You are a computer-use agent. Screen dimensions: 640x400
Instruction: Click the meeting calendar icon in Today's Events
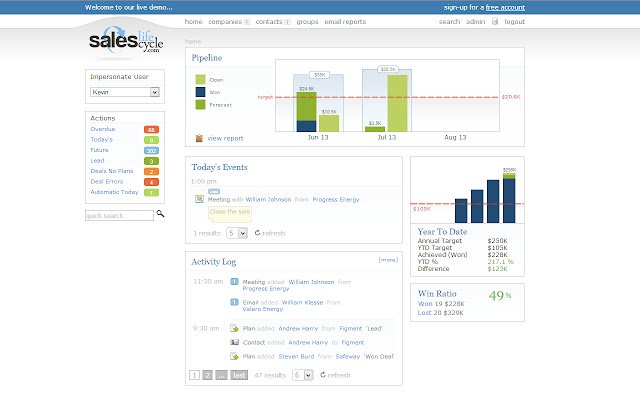(199, 199)
